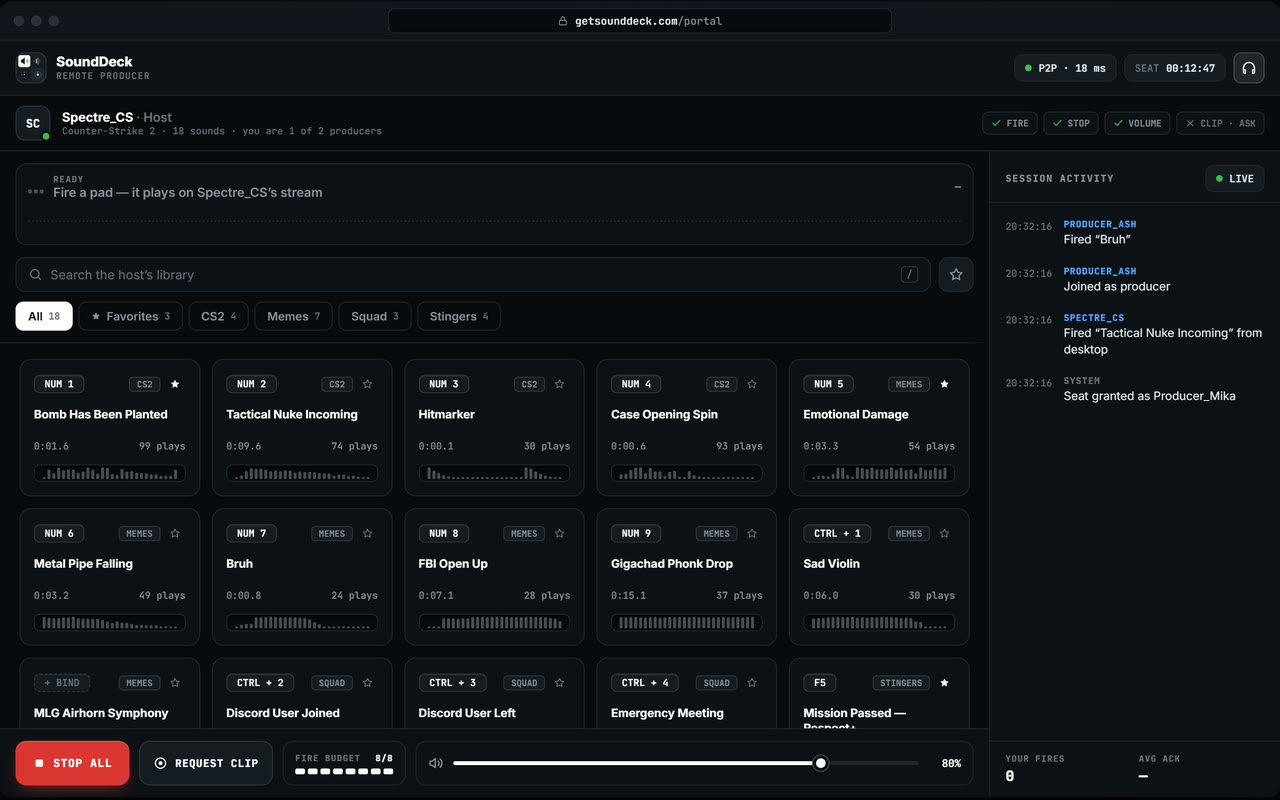The image size is (1280, 800).
Task: Click the FIRE permission chip
Action: coord(1010,123)
